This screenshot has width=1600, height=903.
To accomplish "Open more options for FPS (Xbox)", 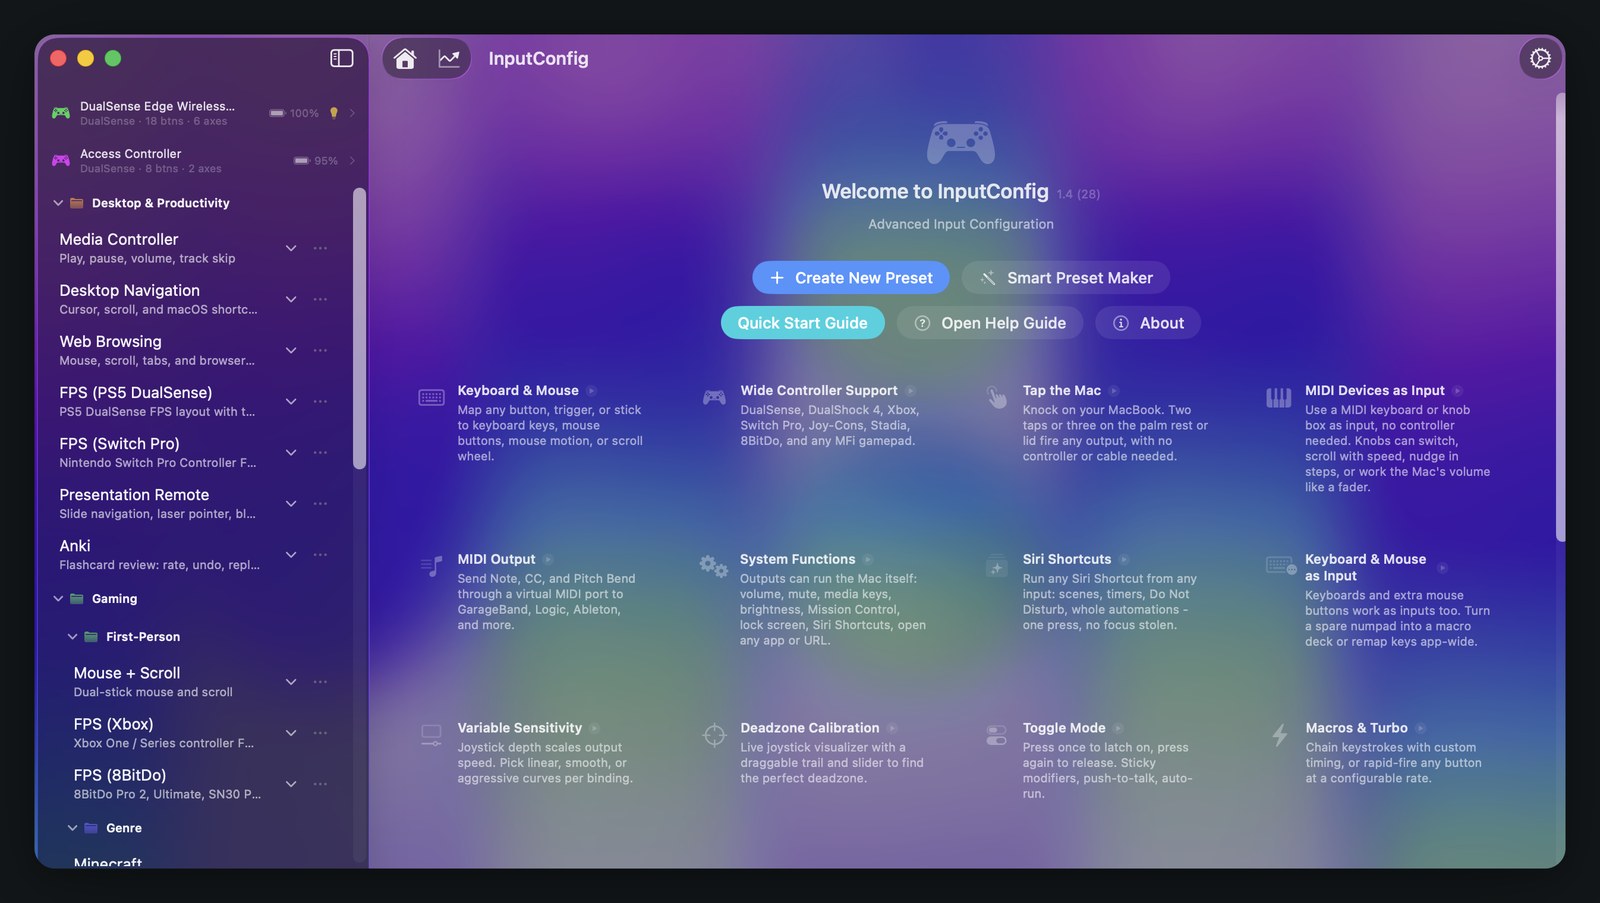I will click(x=320, y=733).
